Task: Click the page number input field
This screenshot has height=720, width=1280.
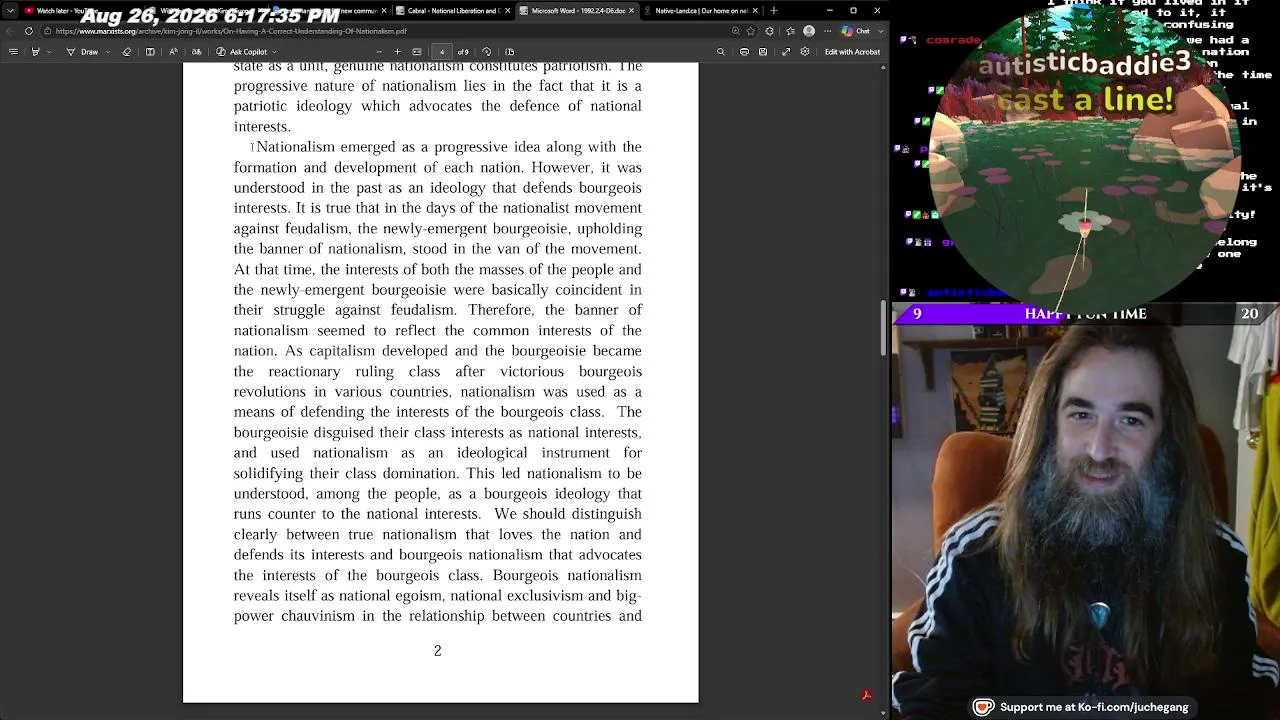Action: pos(441,52)
